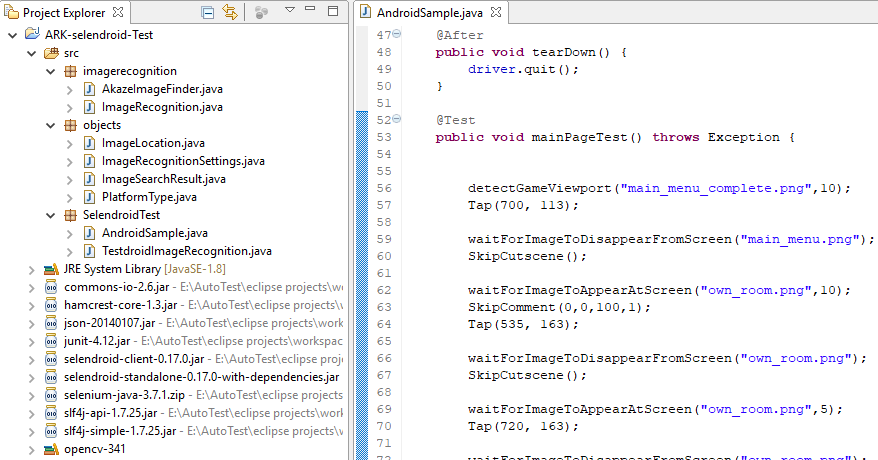Image resolution: width=878 pixels, height=460 pixels.
Task: Select the AndroidSample.java editor tab
Action: point(429,12)
